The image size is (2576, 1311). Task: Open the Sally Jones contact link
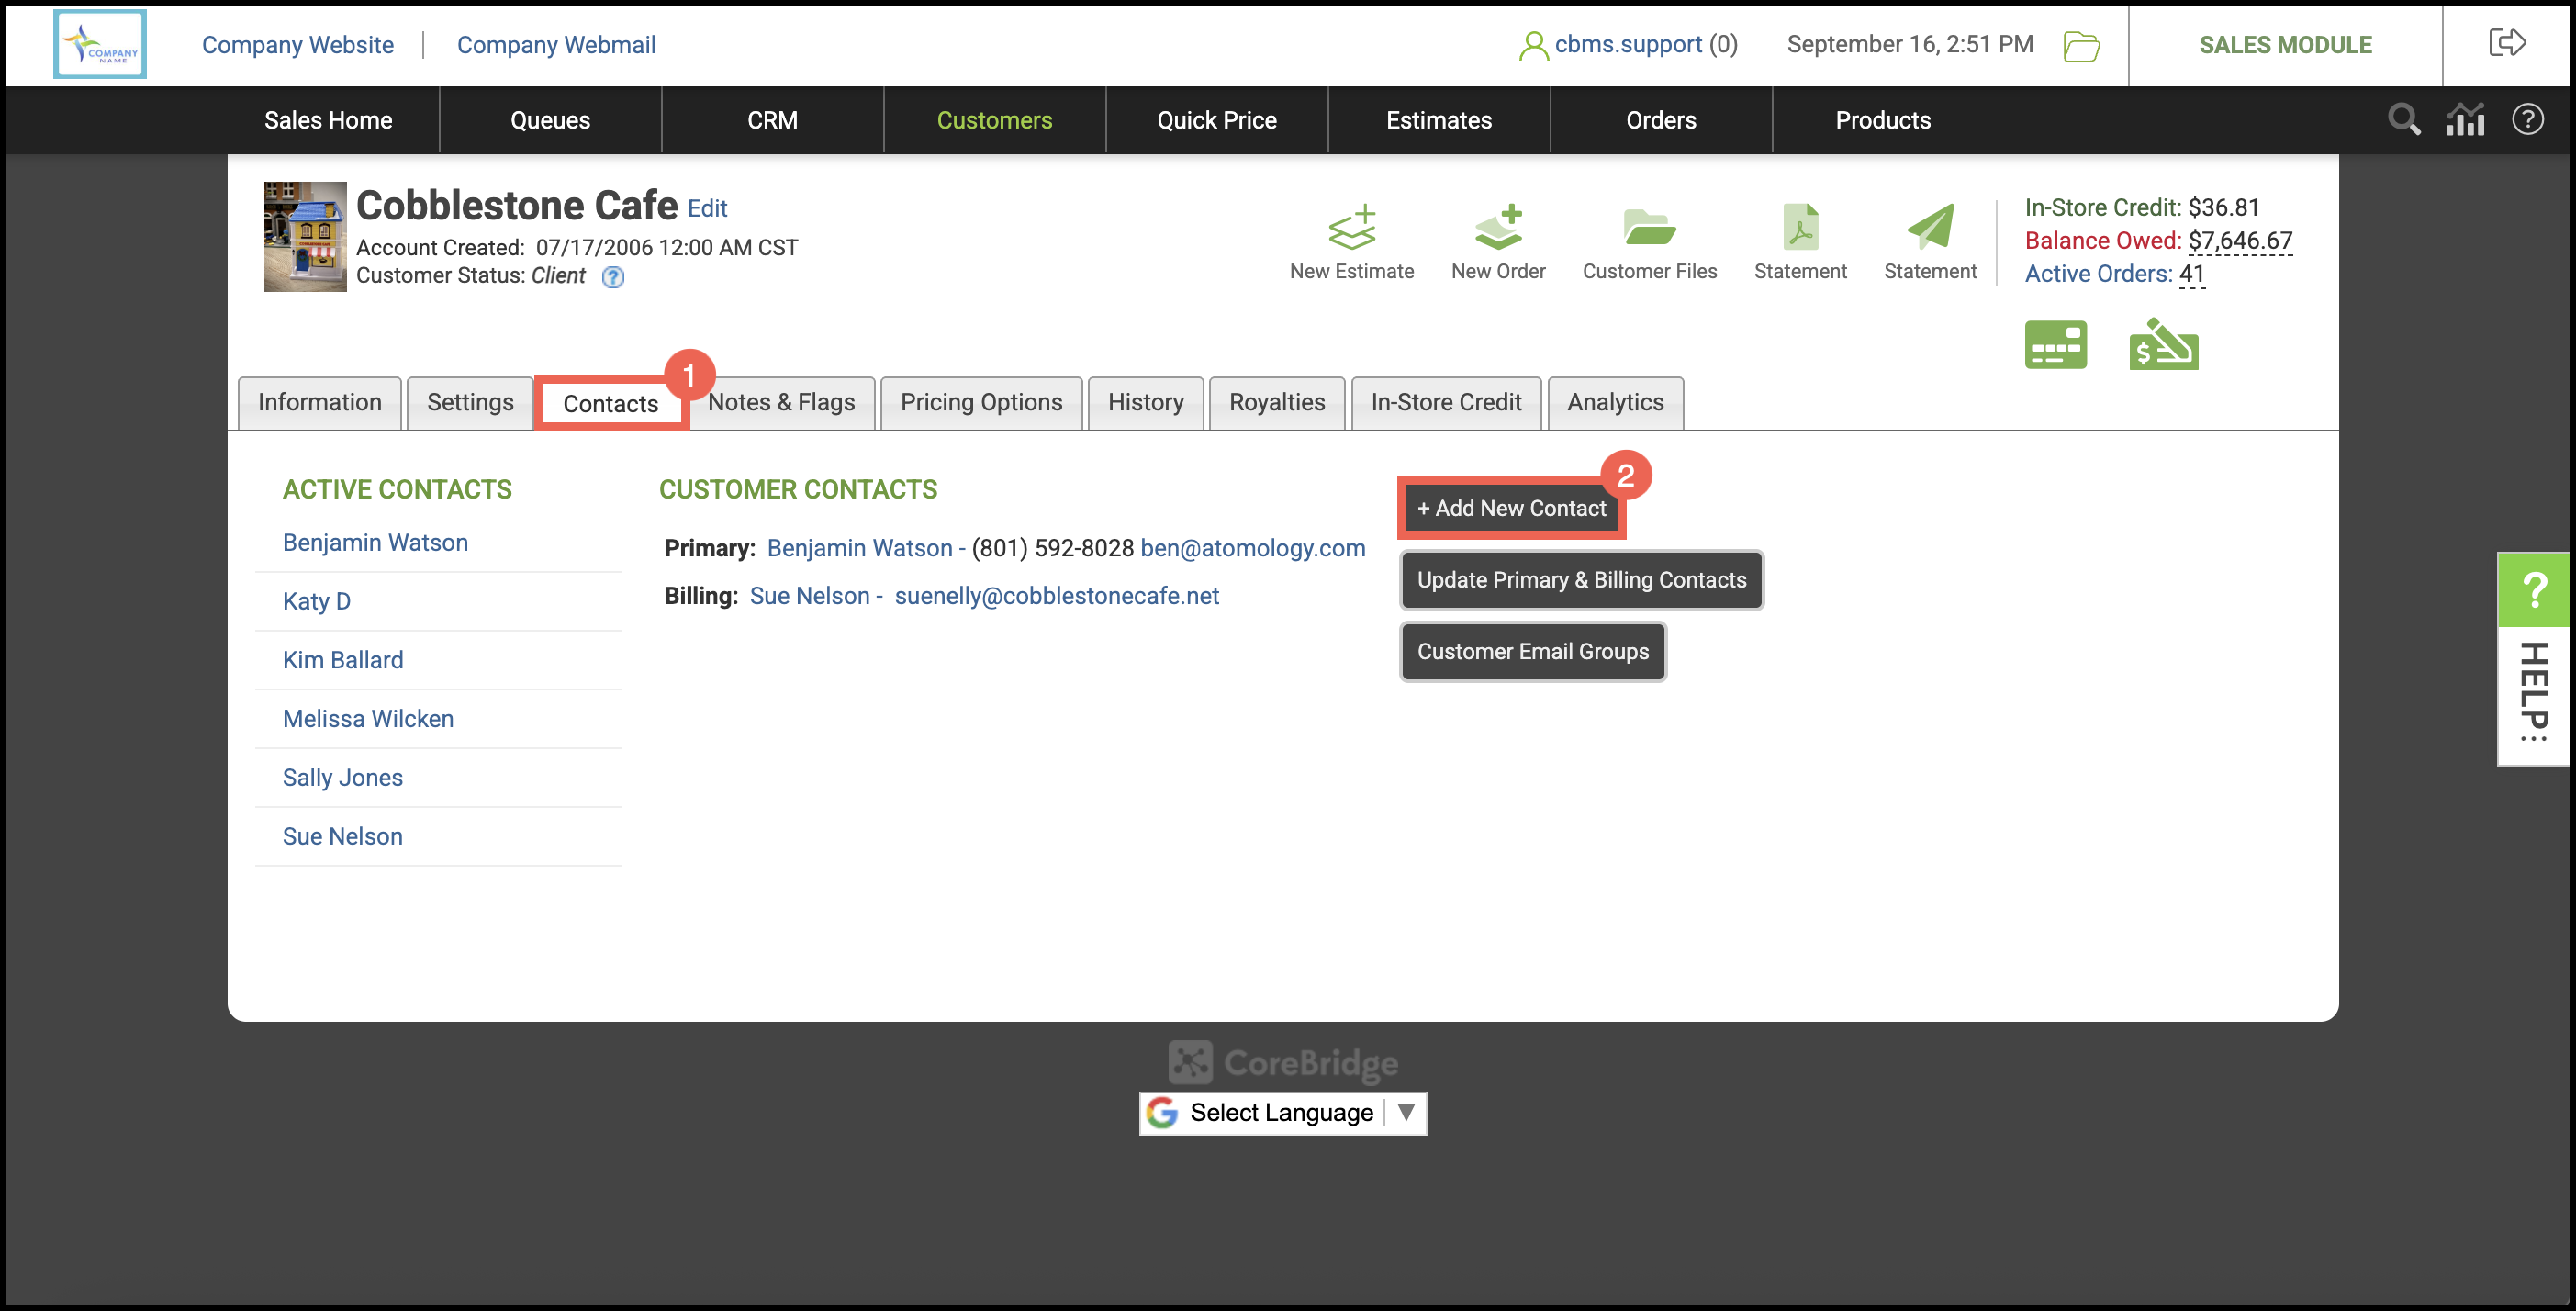[x=342, y=777]
